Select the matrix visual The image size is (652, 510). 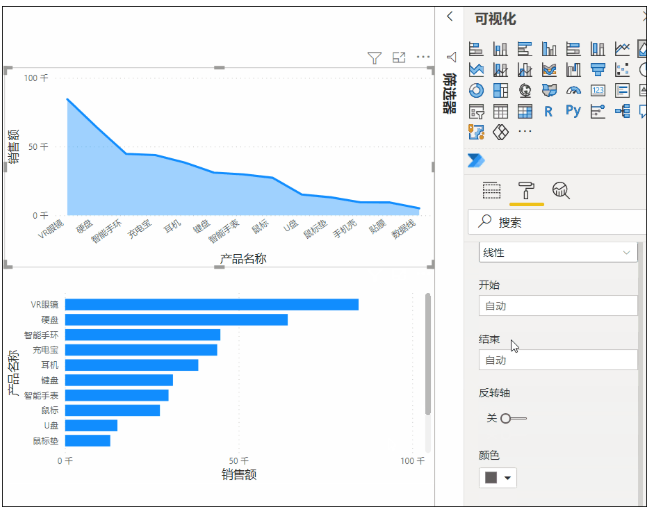(525, 111)
